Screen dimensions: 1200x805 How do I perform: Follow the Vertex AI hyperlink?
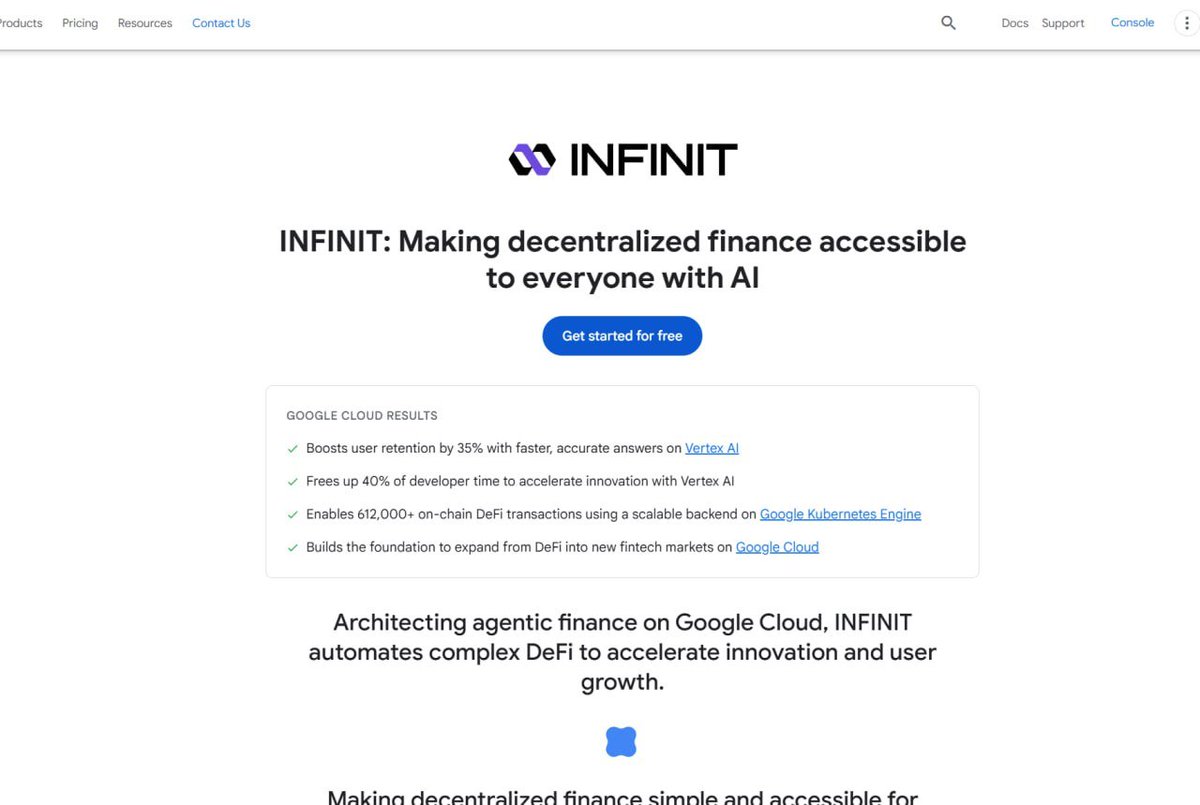[712, 449]
